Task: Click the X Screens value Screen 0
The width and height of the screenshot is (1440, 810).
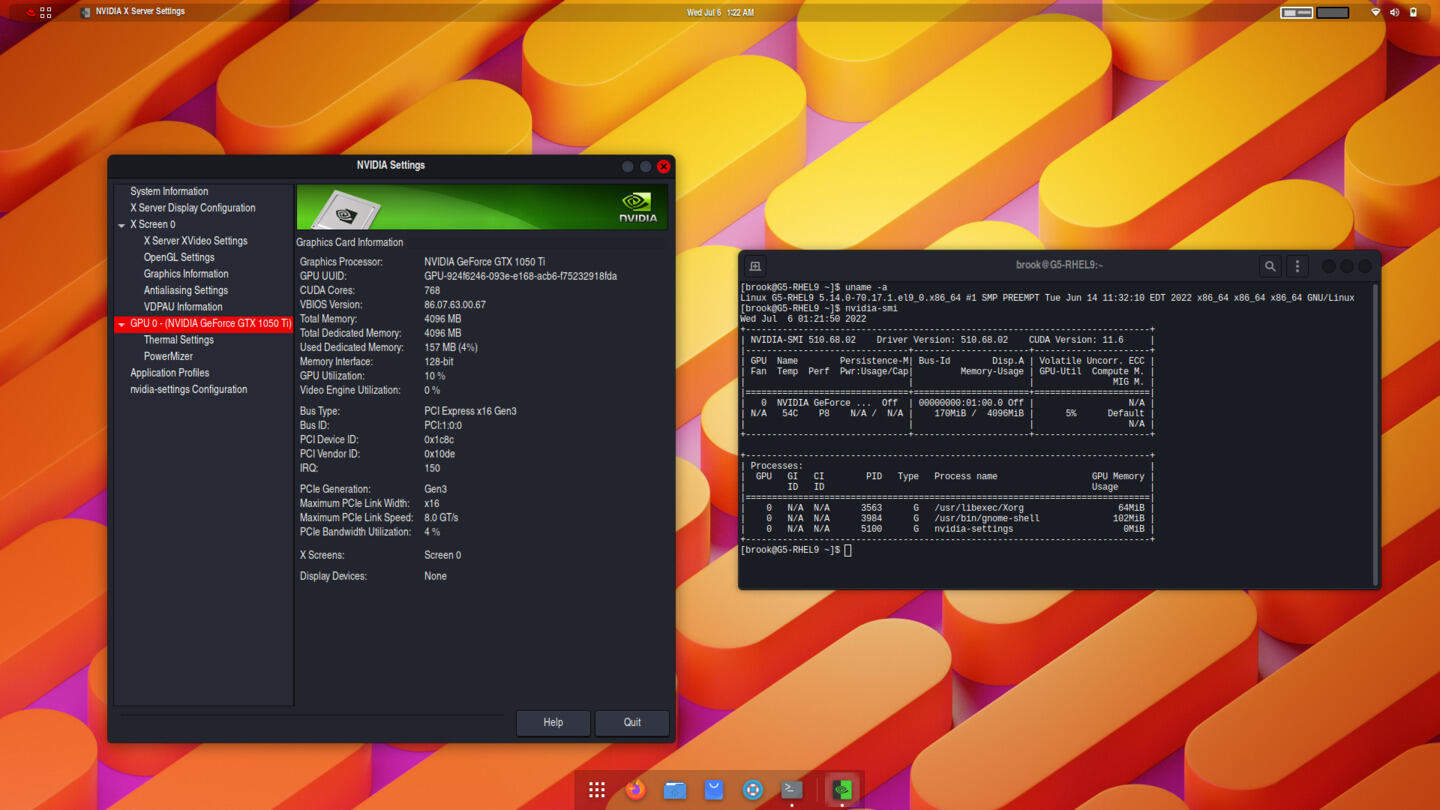Action: point(442,555)
